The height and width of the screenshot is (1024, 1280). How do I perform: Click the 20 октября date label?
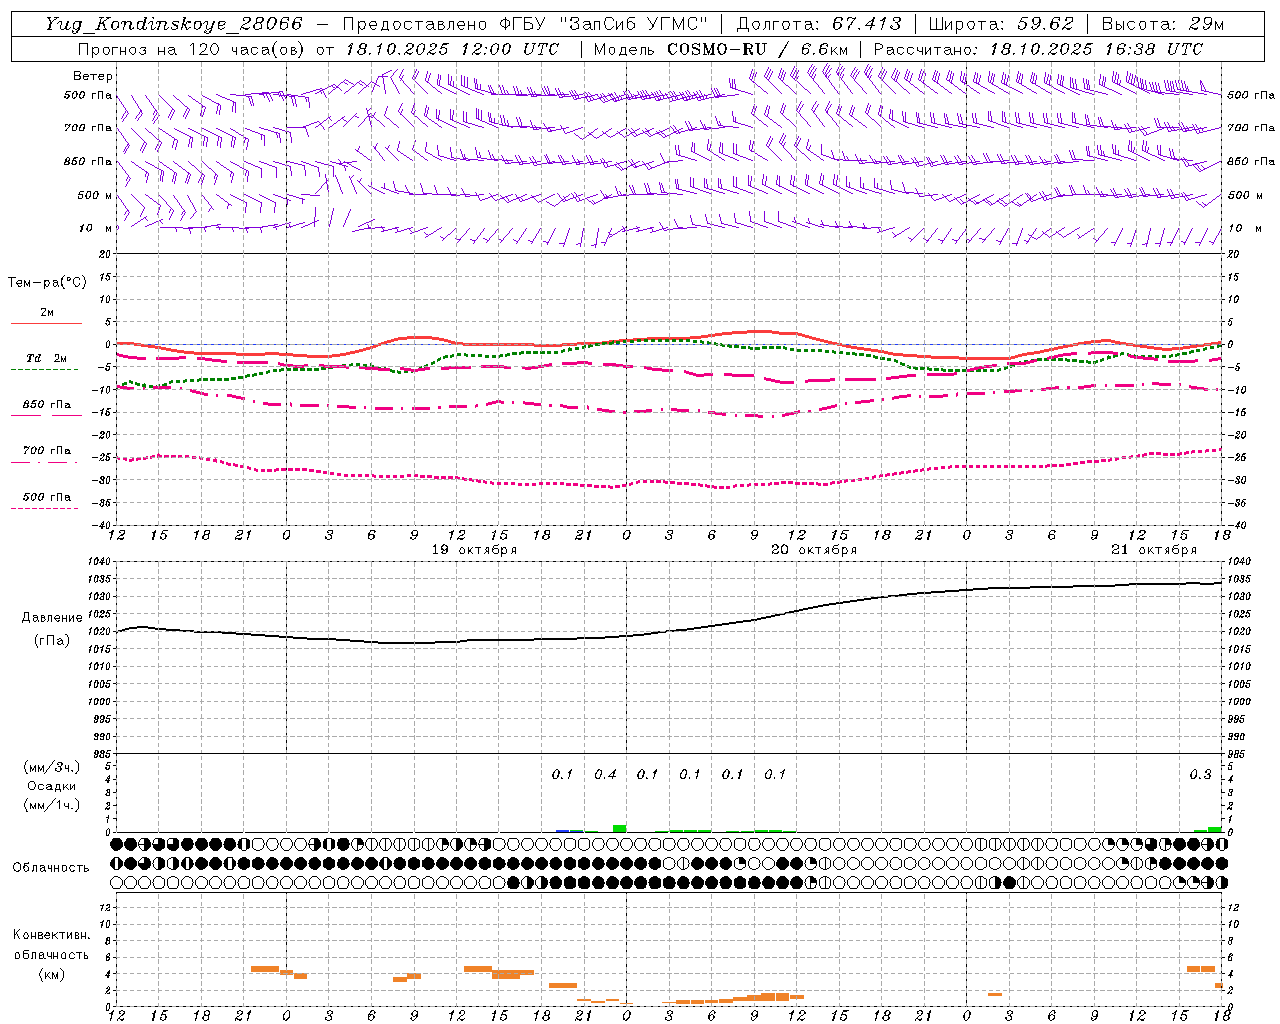[814, 550]
